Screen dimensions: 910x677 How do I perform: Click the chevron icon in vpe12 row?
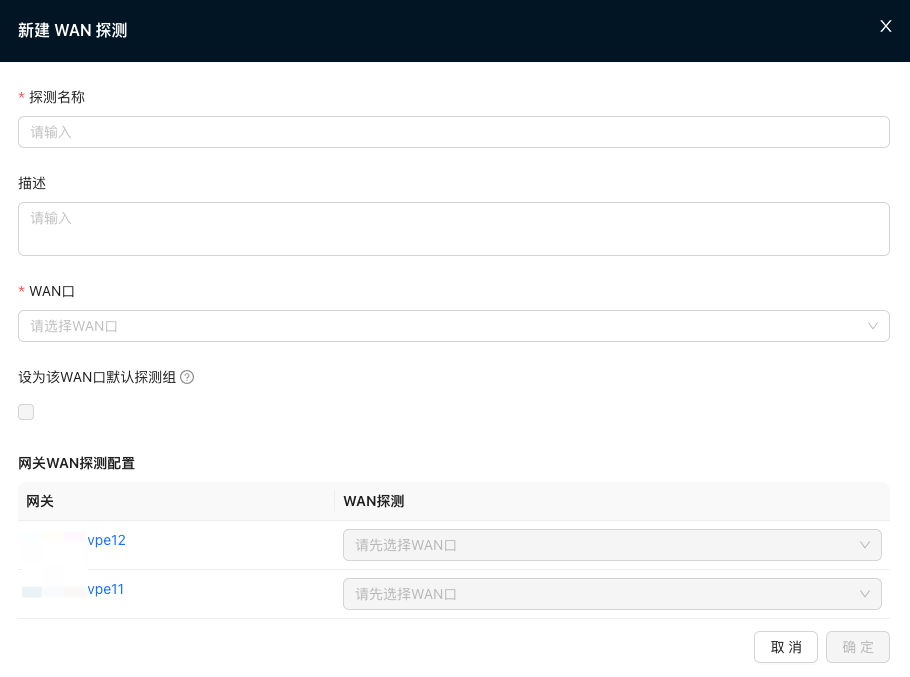(x=864, y=545)
